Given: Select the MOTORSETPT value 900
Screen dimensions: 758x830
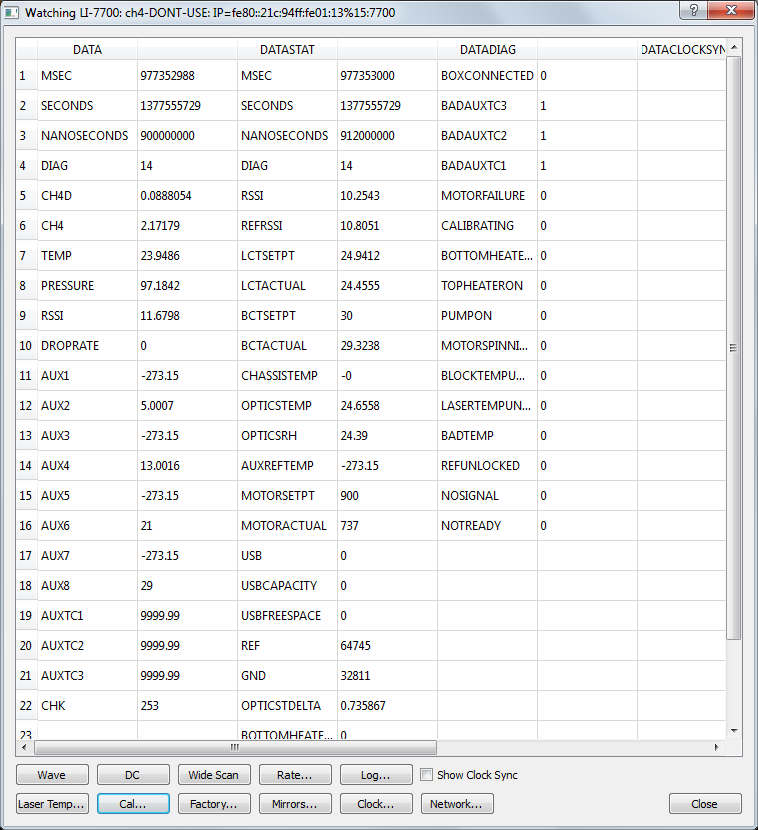Looking at the screenshot, I should (x=387, y=496).
